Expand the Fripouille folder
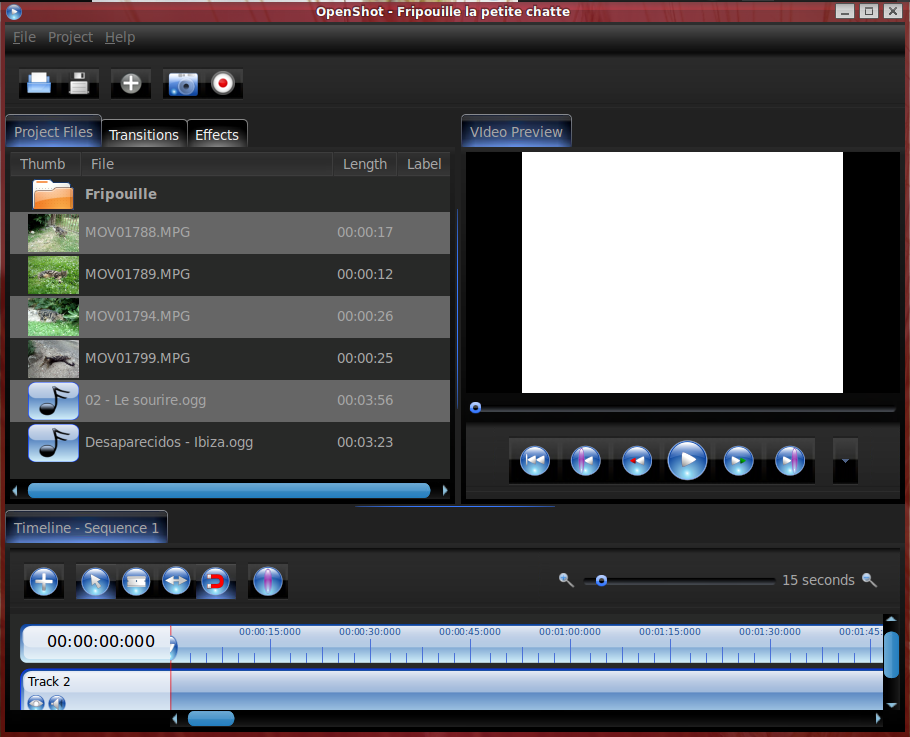 (x=53, y=194)
